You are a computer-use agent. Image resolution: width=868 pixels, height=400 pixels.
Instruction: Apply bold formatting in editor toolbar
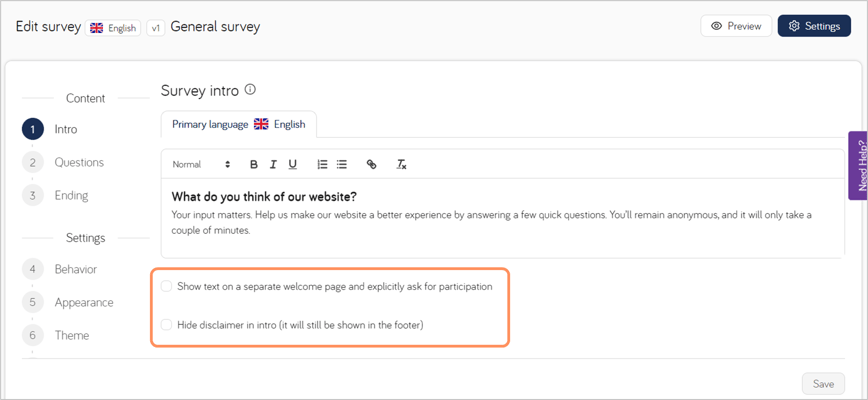[254, 164]
